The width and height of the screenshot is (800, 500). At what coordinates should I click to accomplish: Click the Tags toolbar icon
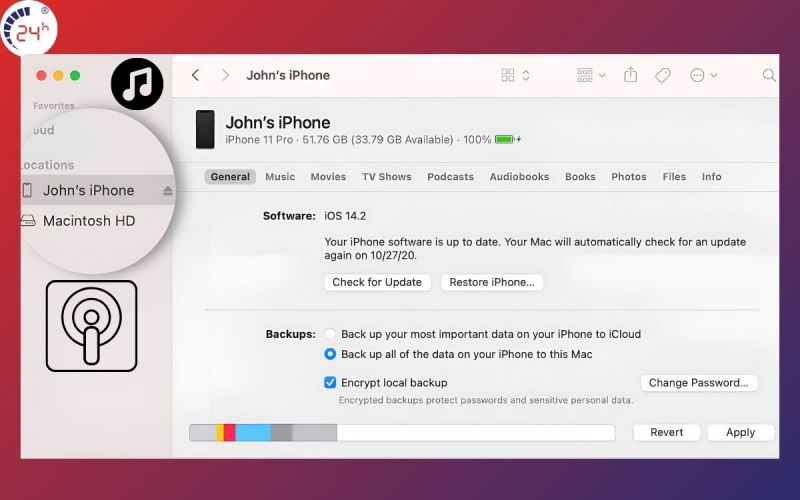coord(662,76)
